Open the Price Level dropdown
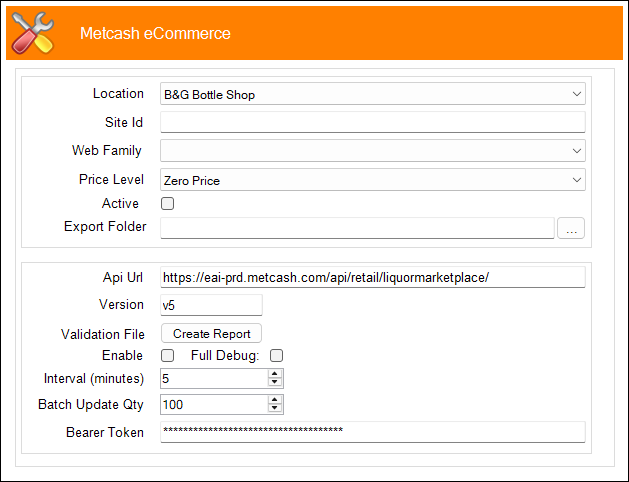Image resolution: width=629 pixels, height=482 pixels. [x=373, y=180]
